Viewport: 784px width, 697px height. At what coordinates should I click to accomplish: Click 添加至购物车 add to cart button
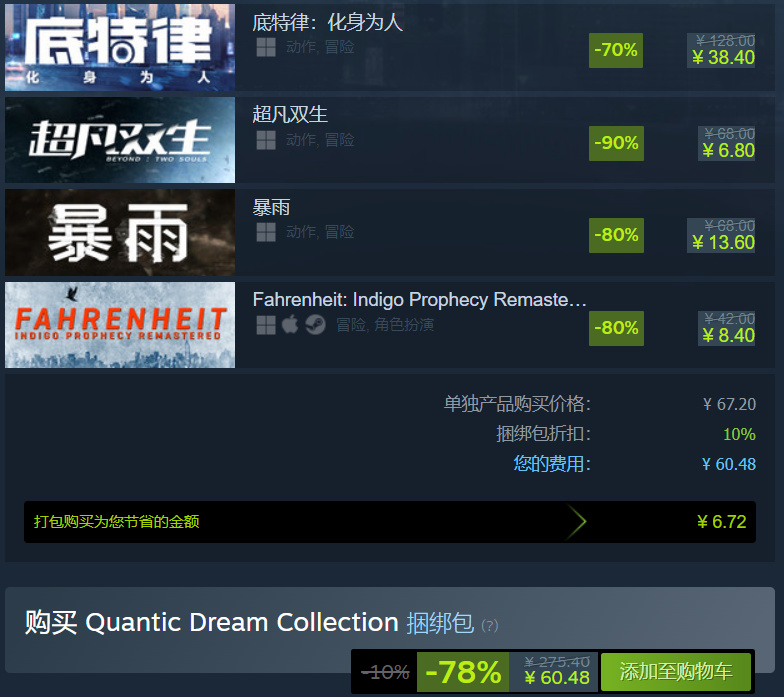pyautogui.click(x=676, y=672)
